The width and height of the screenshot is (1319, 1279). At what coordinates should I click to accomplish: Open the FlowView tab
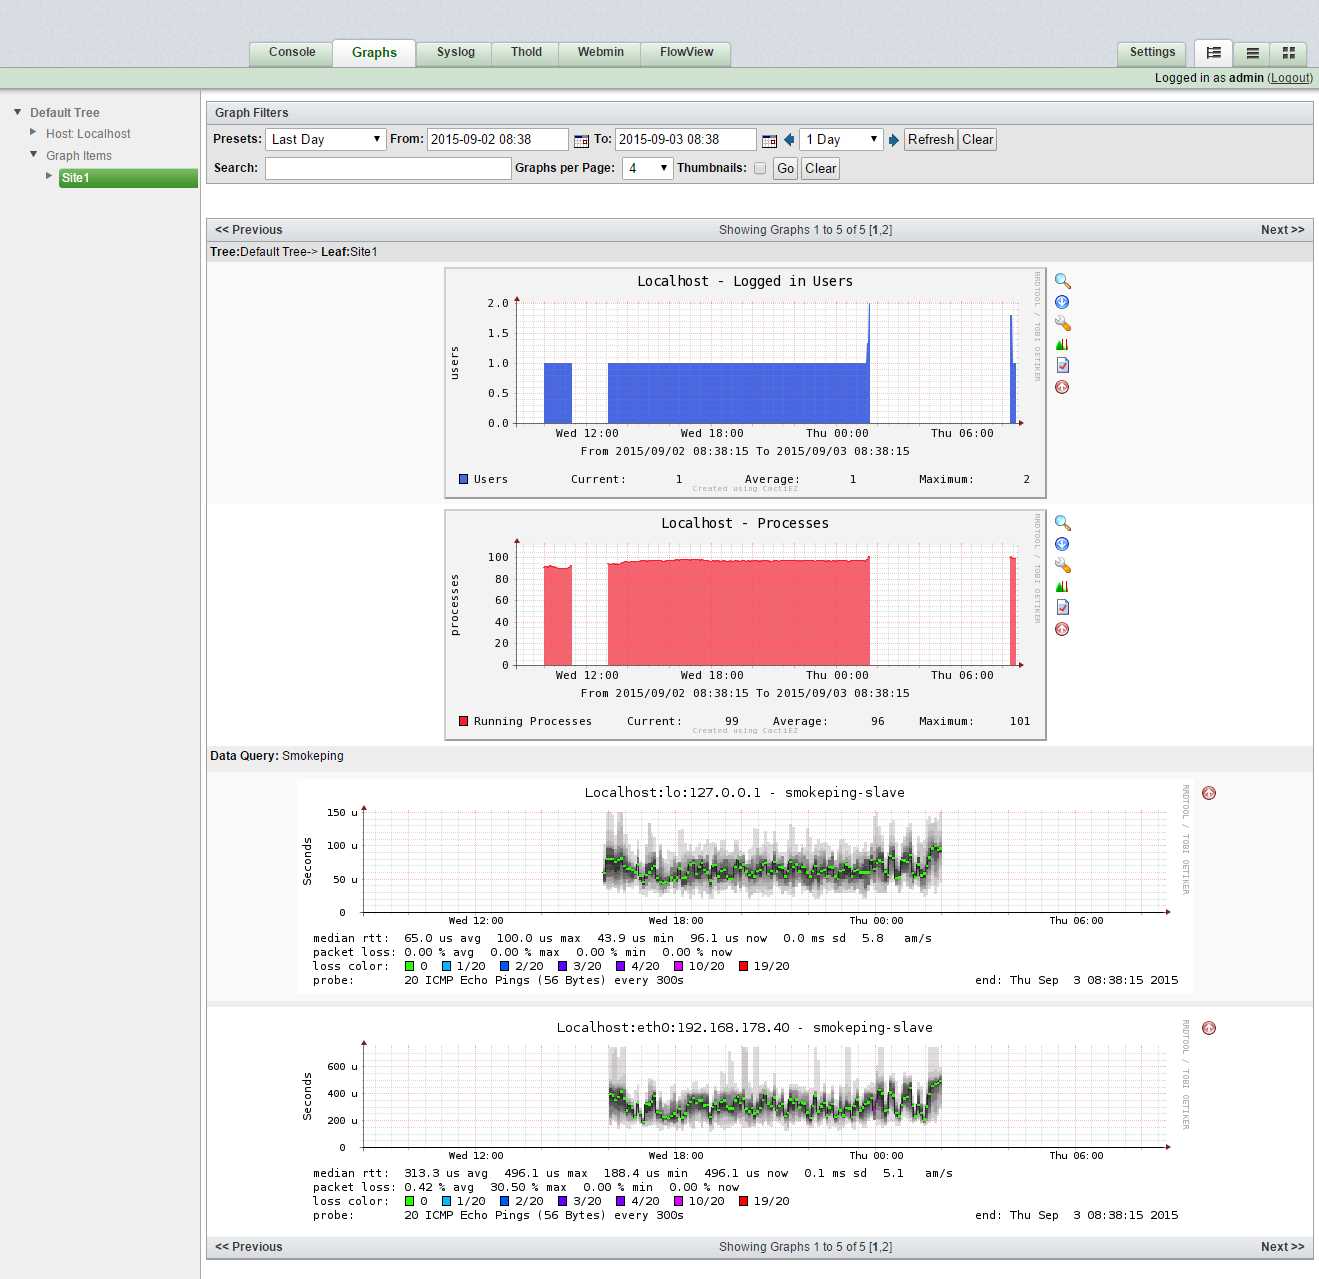pyautogui.click(x=686, y=53)
